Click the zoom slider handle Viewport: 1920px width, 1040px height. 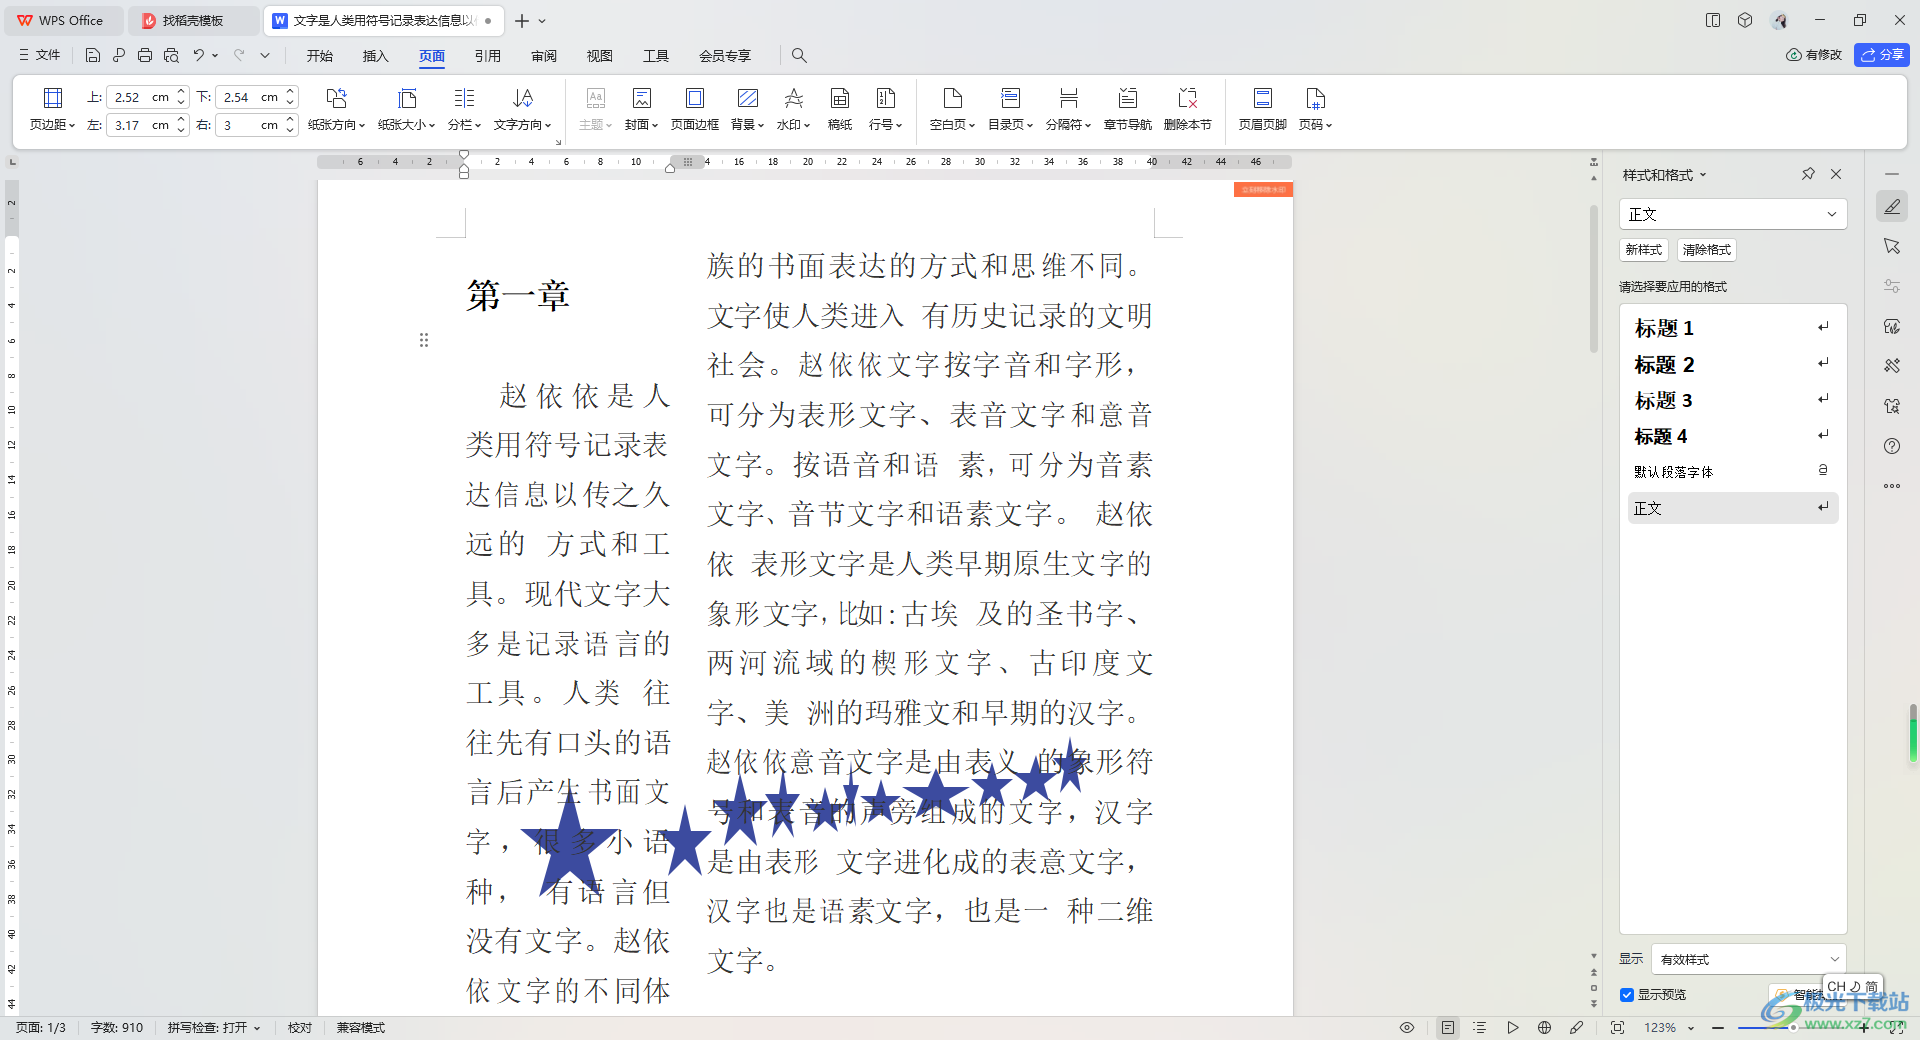(x=1793, y=1027)
